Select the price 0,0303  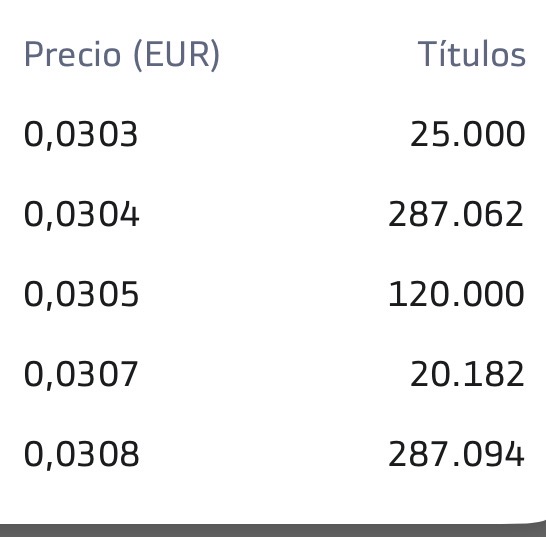(81, 135)
